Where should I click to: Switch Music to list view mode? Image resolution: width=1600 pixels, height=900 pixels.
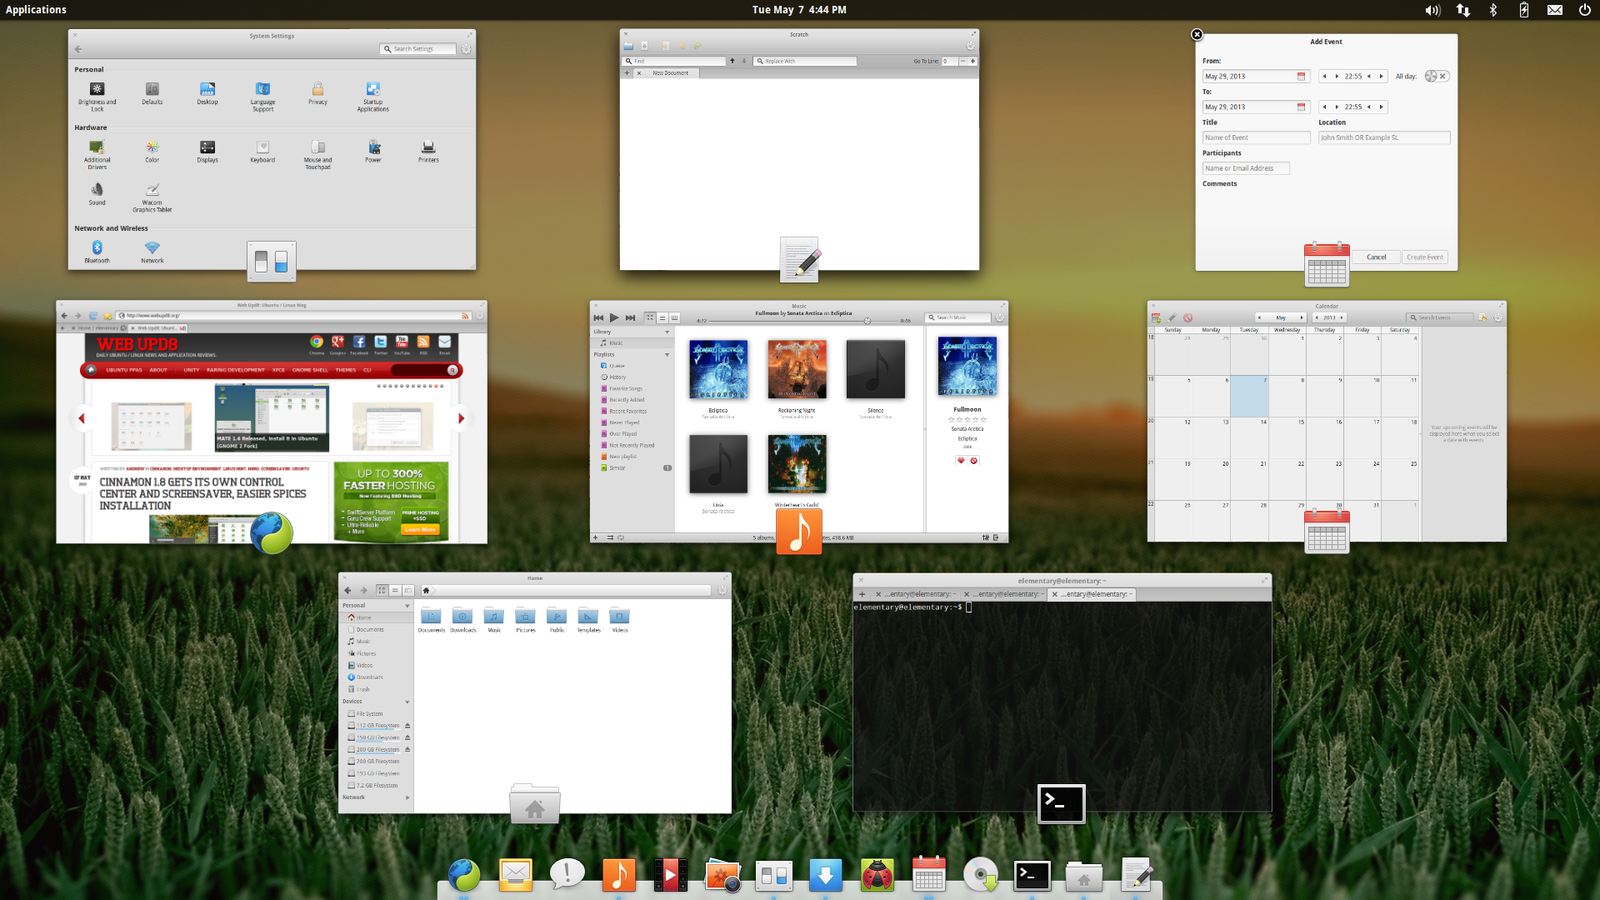coord(663,317)
